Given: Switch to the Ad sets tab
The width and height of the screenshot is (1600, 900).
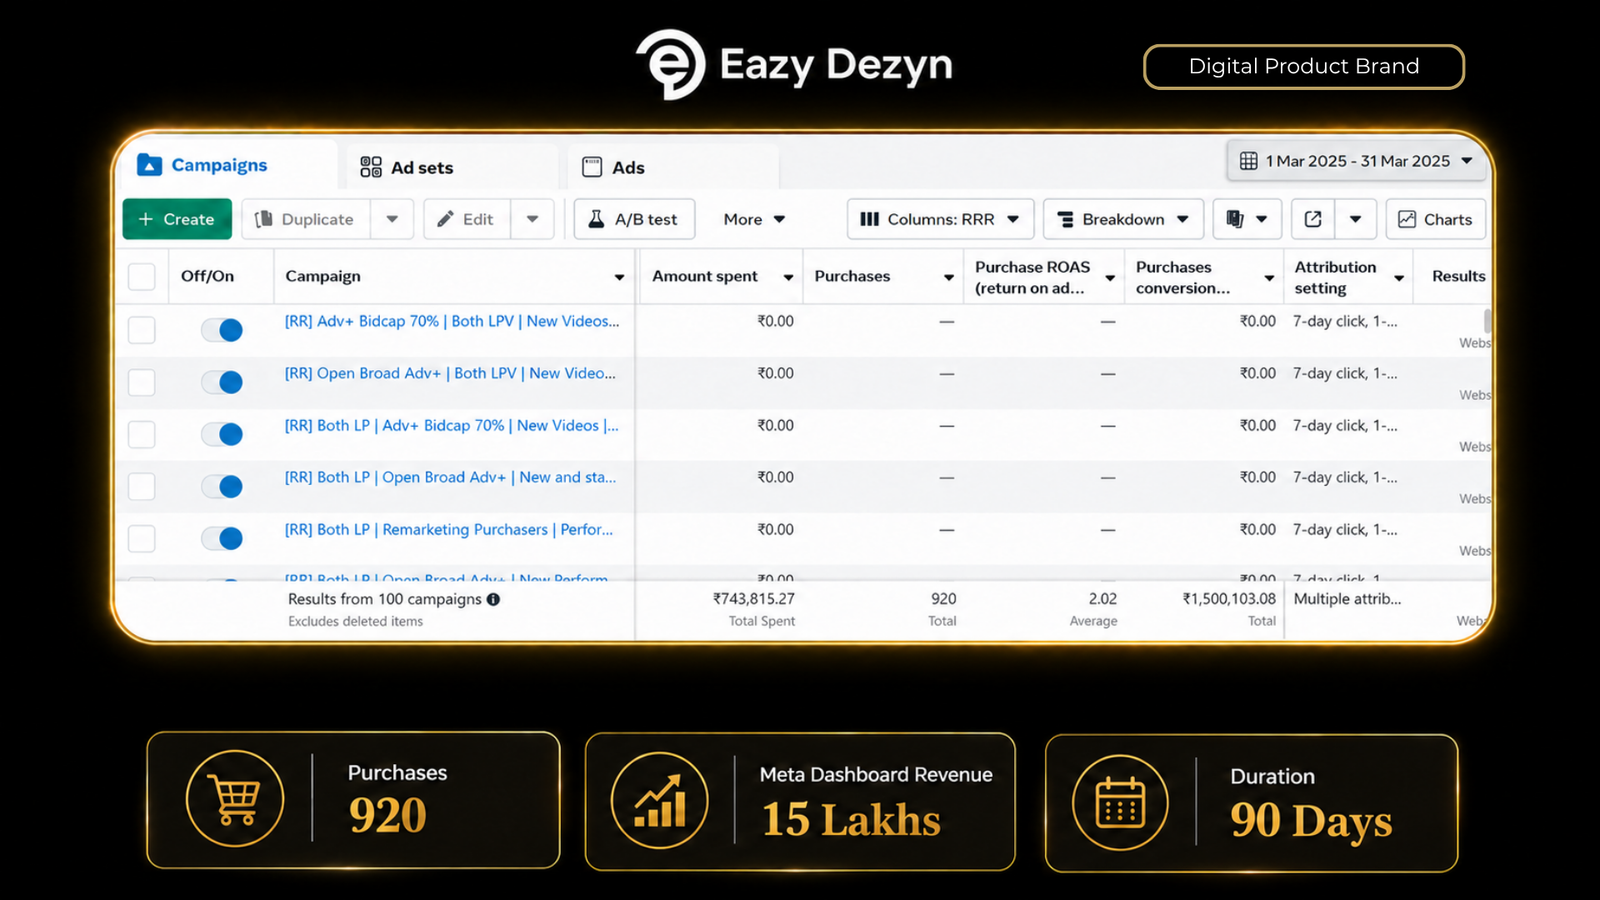Looking at the screenshot, I should (x=450, y=167).
